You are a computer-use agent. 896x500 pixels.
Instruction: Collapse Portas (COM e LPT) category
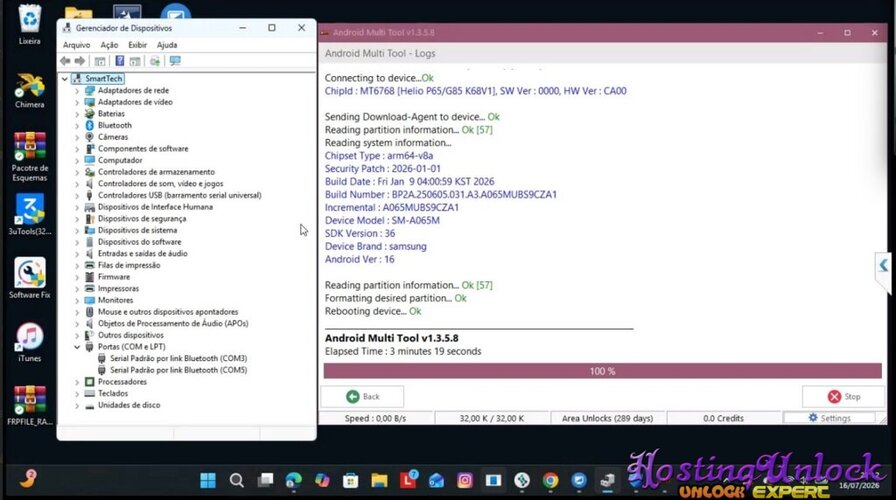pos(77,347)
